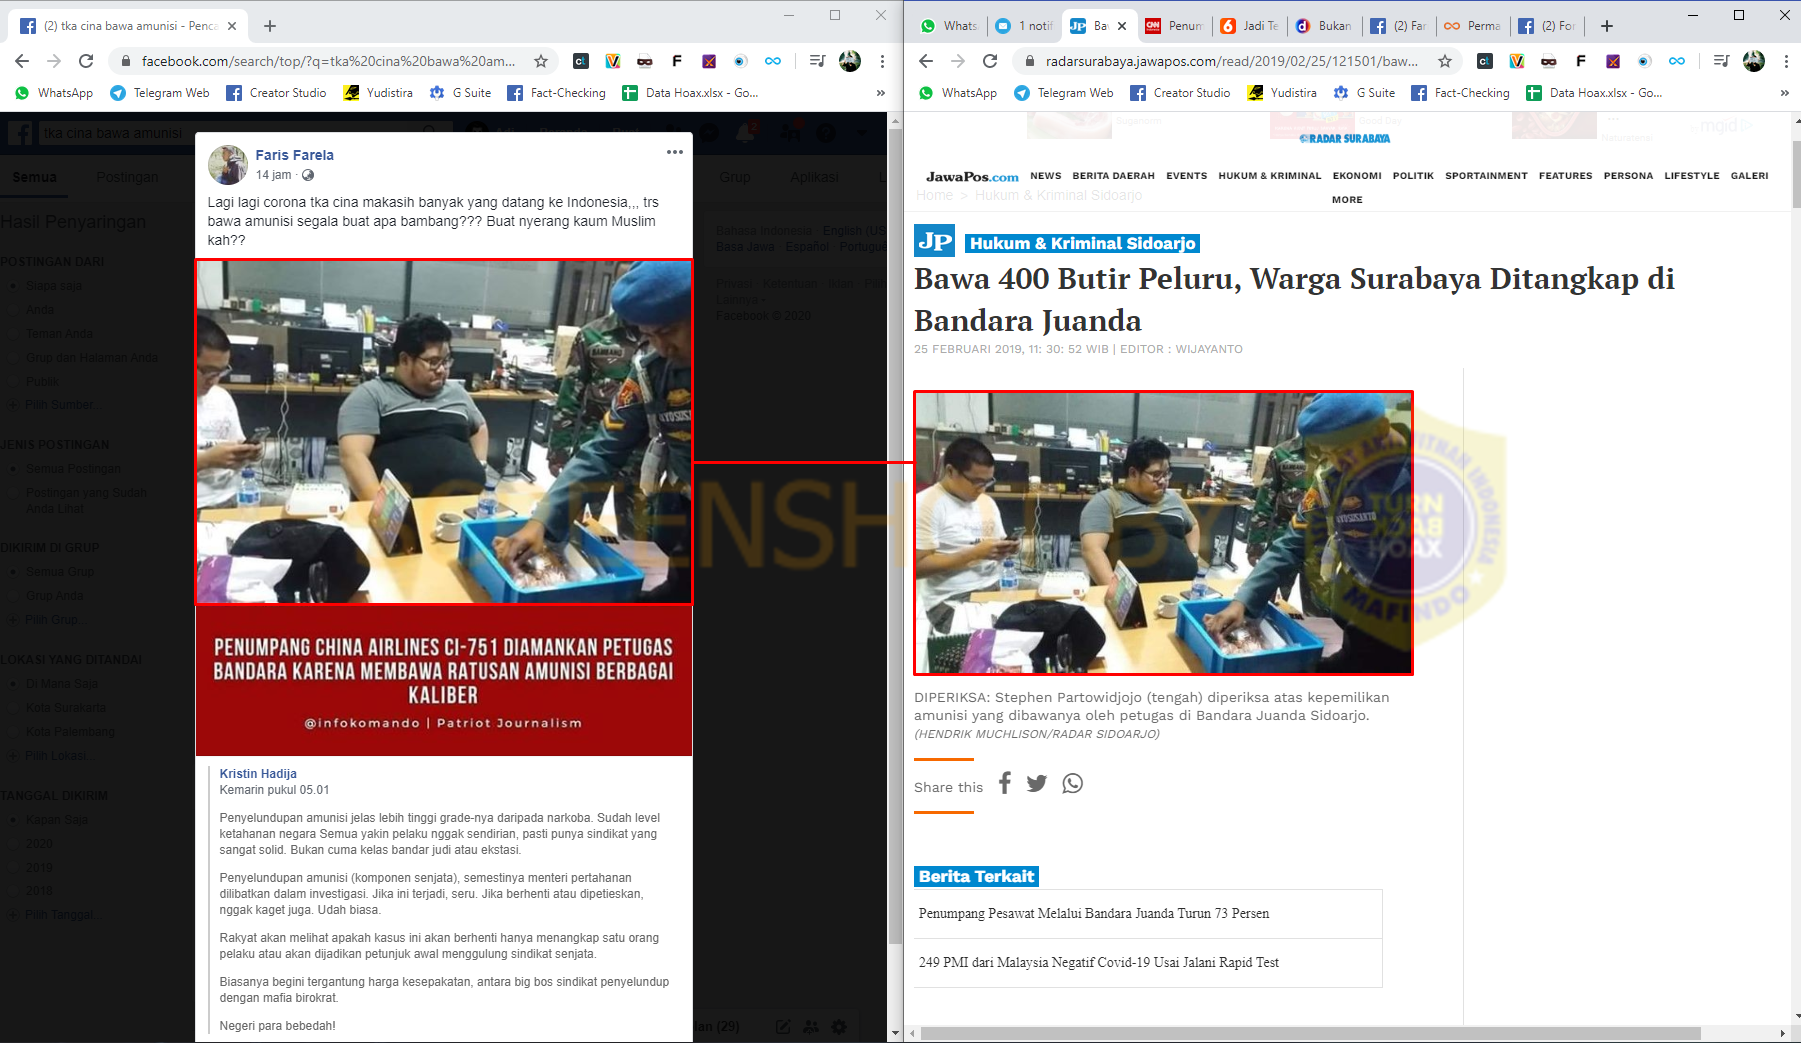Switch to the CNN 'Penum' tab

click(x=1174, y=26)
